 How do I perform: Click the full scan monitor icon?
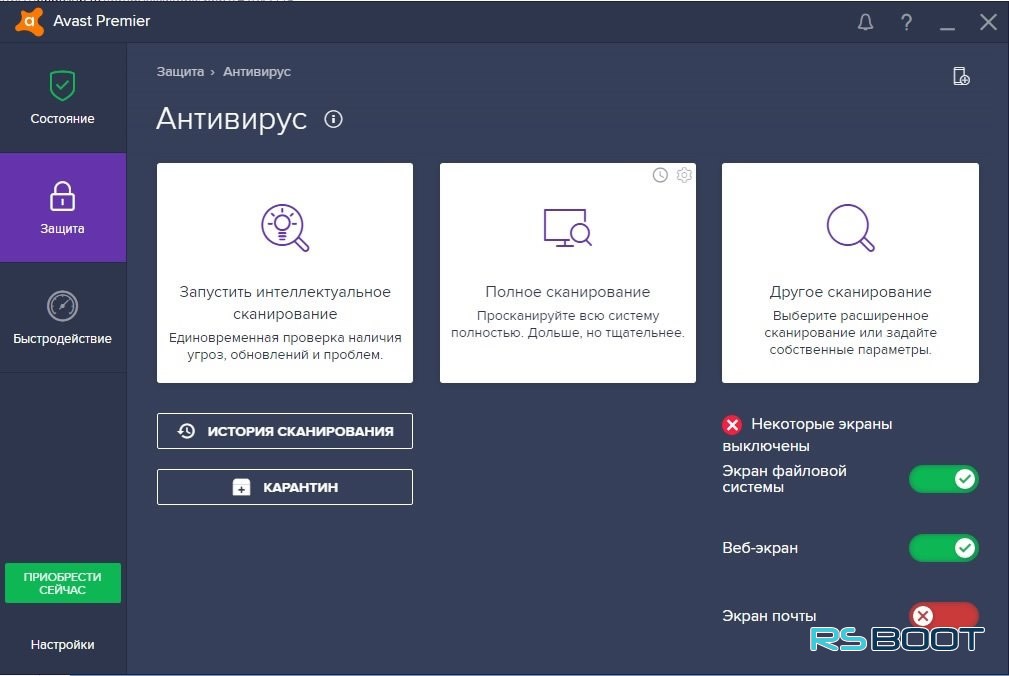pos(567,227)
